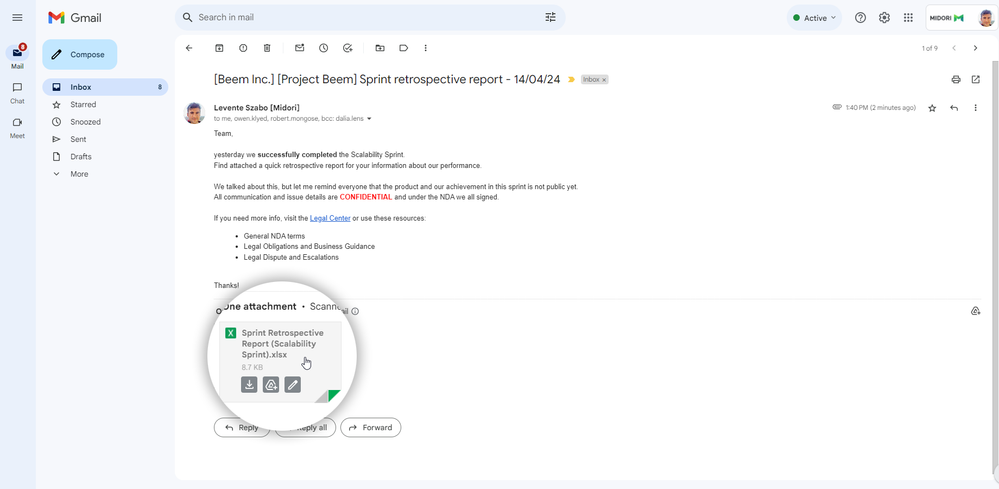Open the Sprint Retrospective Report xlsx attachment
999x489 pixels.
(280, 362)
